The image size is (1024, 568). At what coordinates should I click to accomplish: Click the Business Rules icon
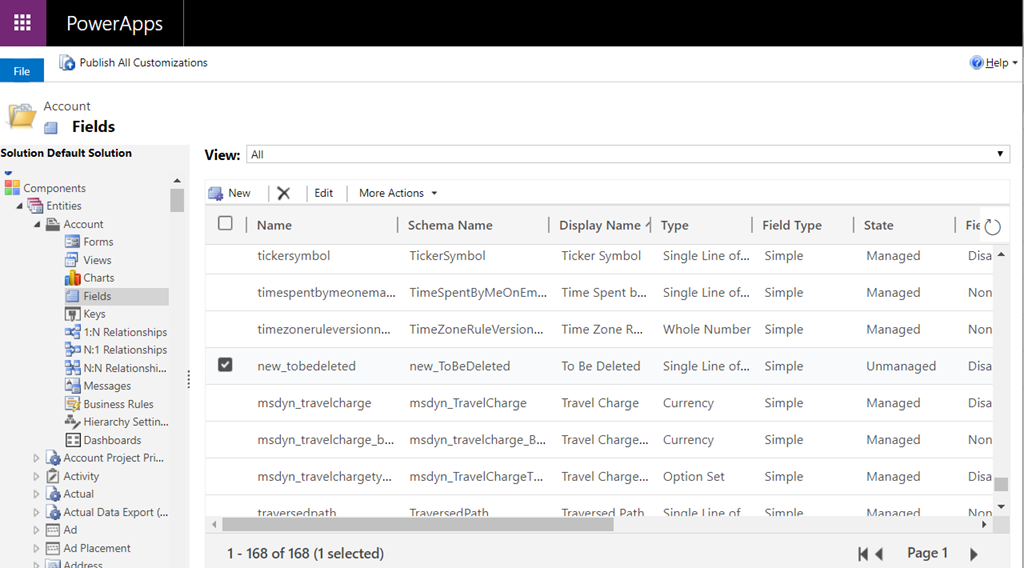click(x=72, y=404)
